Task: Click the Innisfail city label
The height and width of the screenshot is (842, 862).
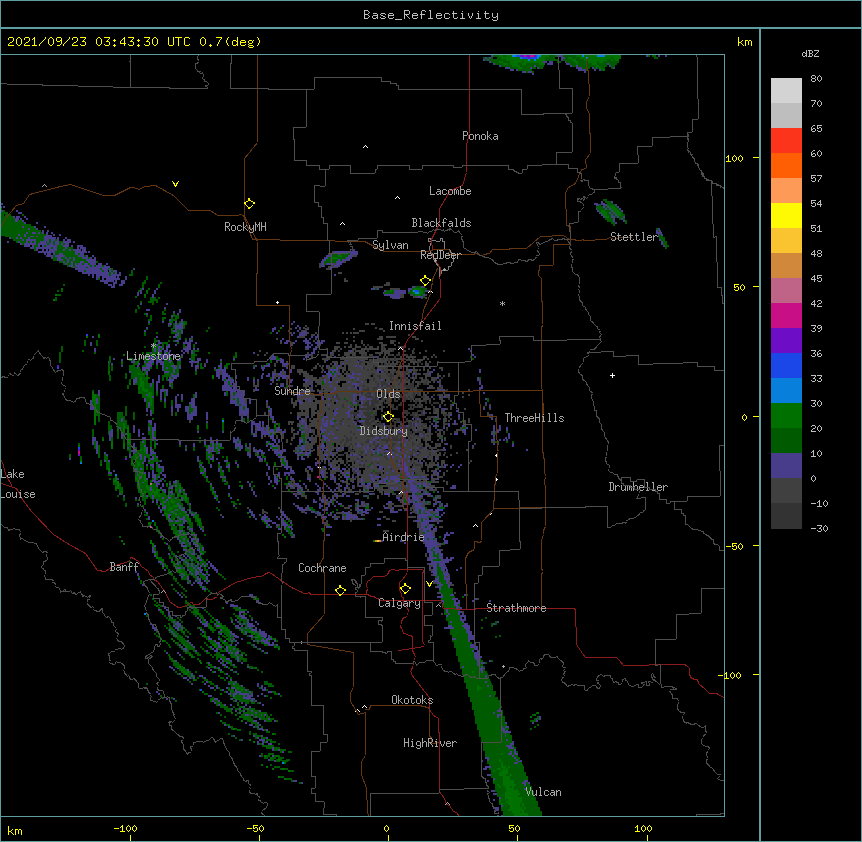Action: (415, 326)
